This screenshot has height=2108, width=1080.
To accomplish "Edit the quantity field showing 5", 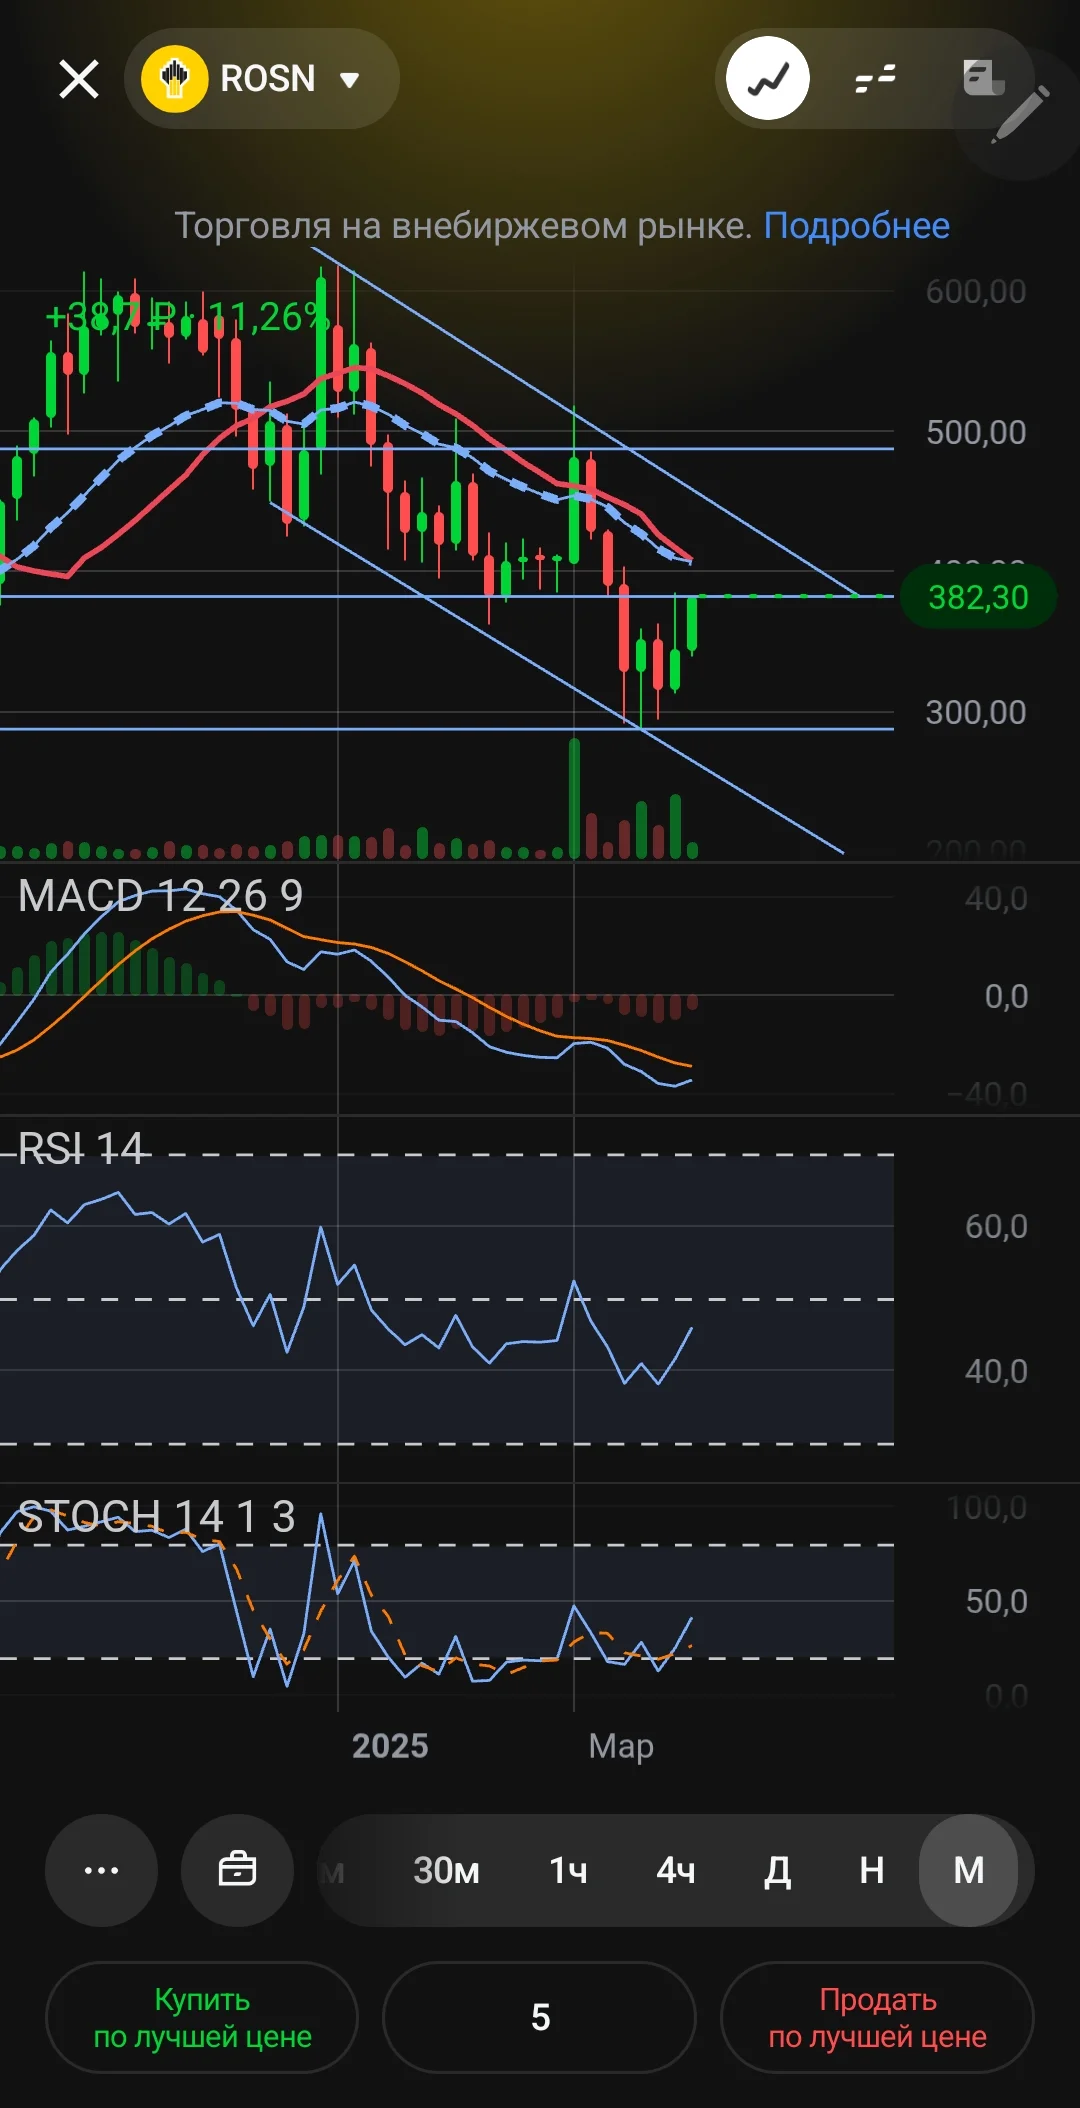I will click(539, 2017).
